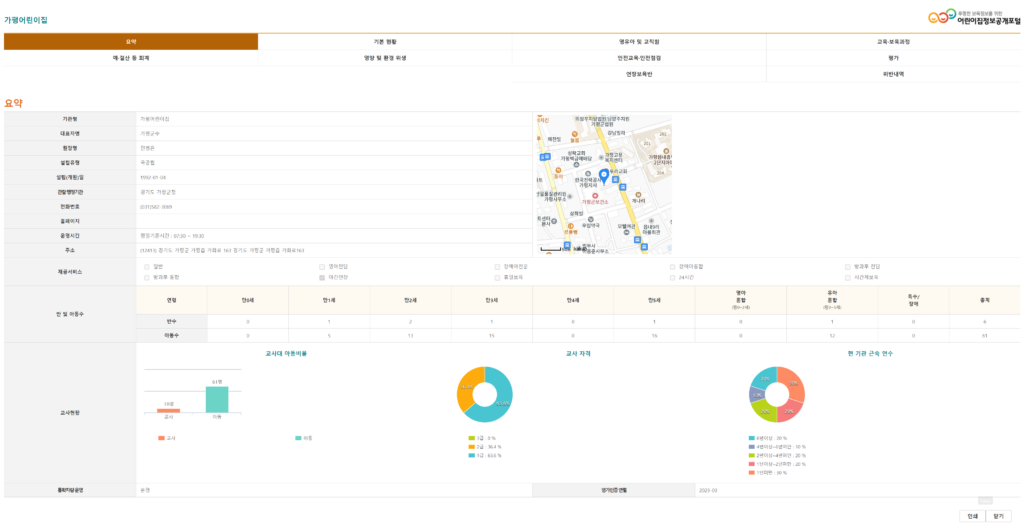
Task: Click the 아동 legend marker under bar chart
Action: point(299,438)
